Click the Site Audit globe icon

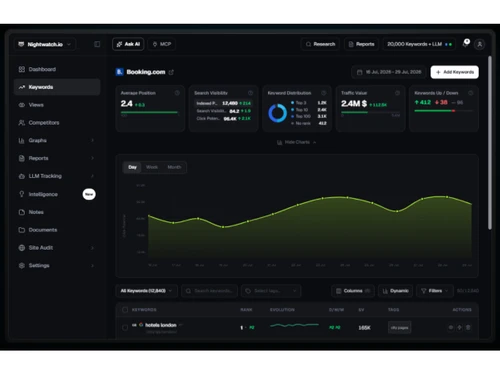click(22, 248)
